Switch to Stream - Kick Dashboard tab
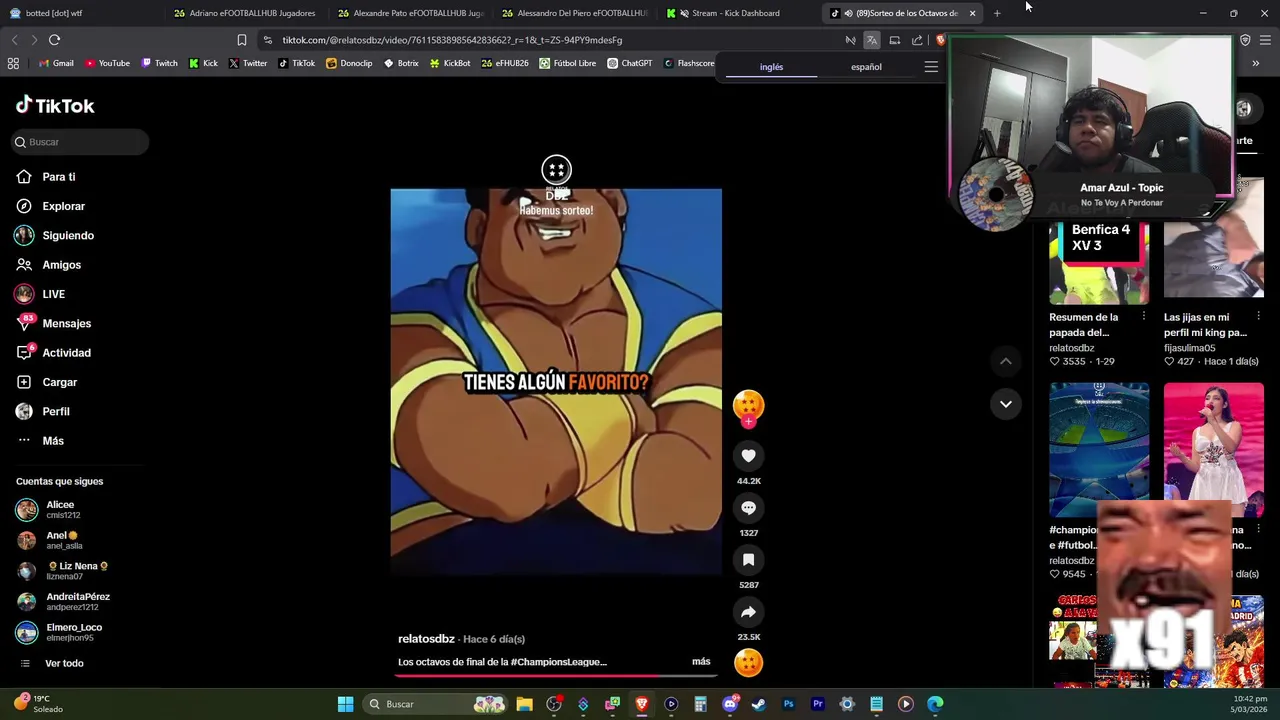The height and width of the screenshot is (720, 1280). (738, 13)
